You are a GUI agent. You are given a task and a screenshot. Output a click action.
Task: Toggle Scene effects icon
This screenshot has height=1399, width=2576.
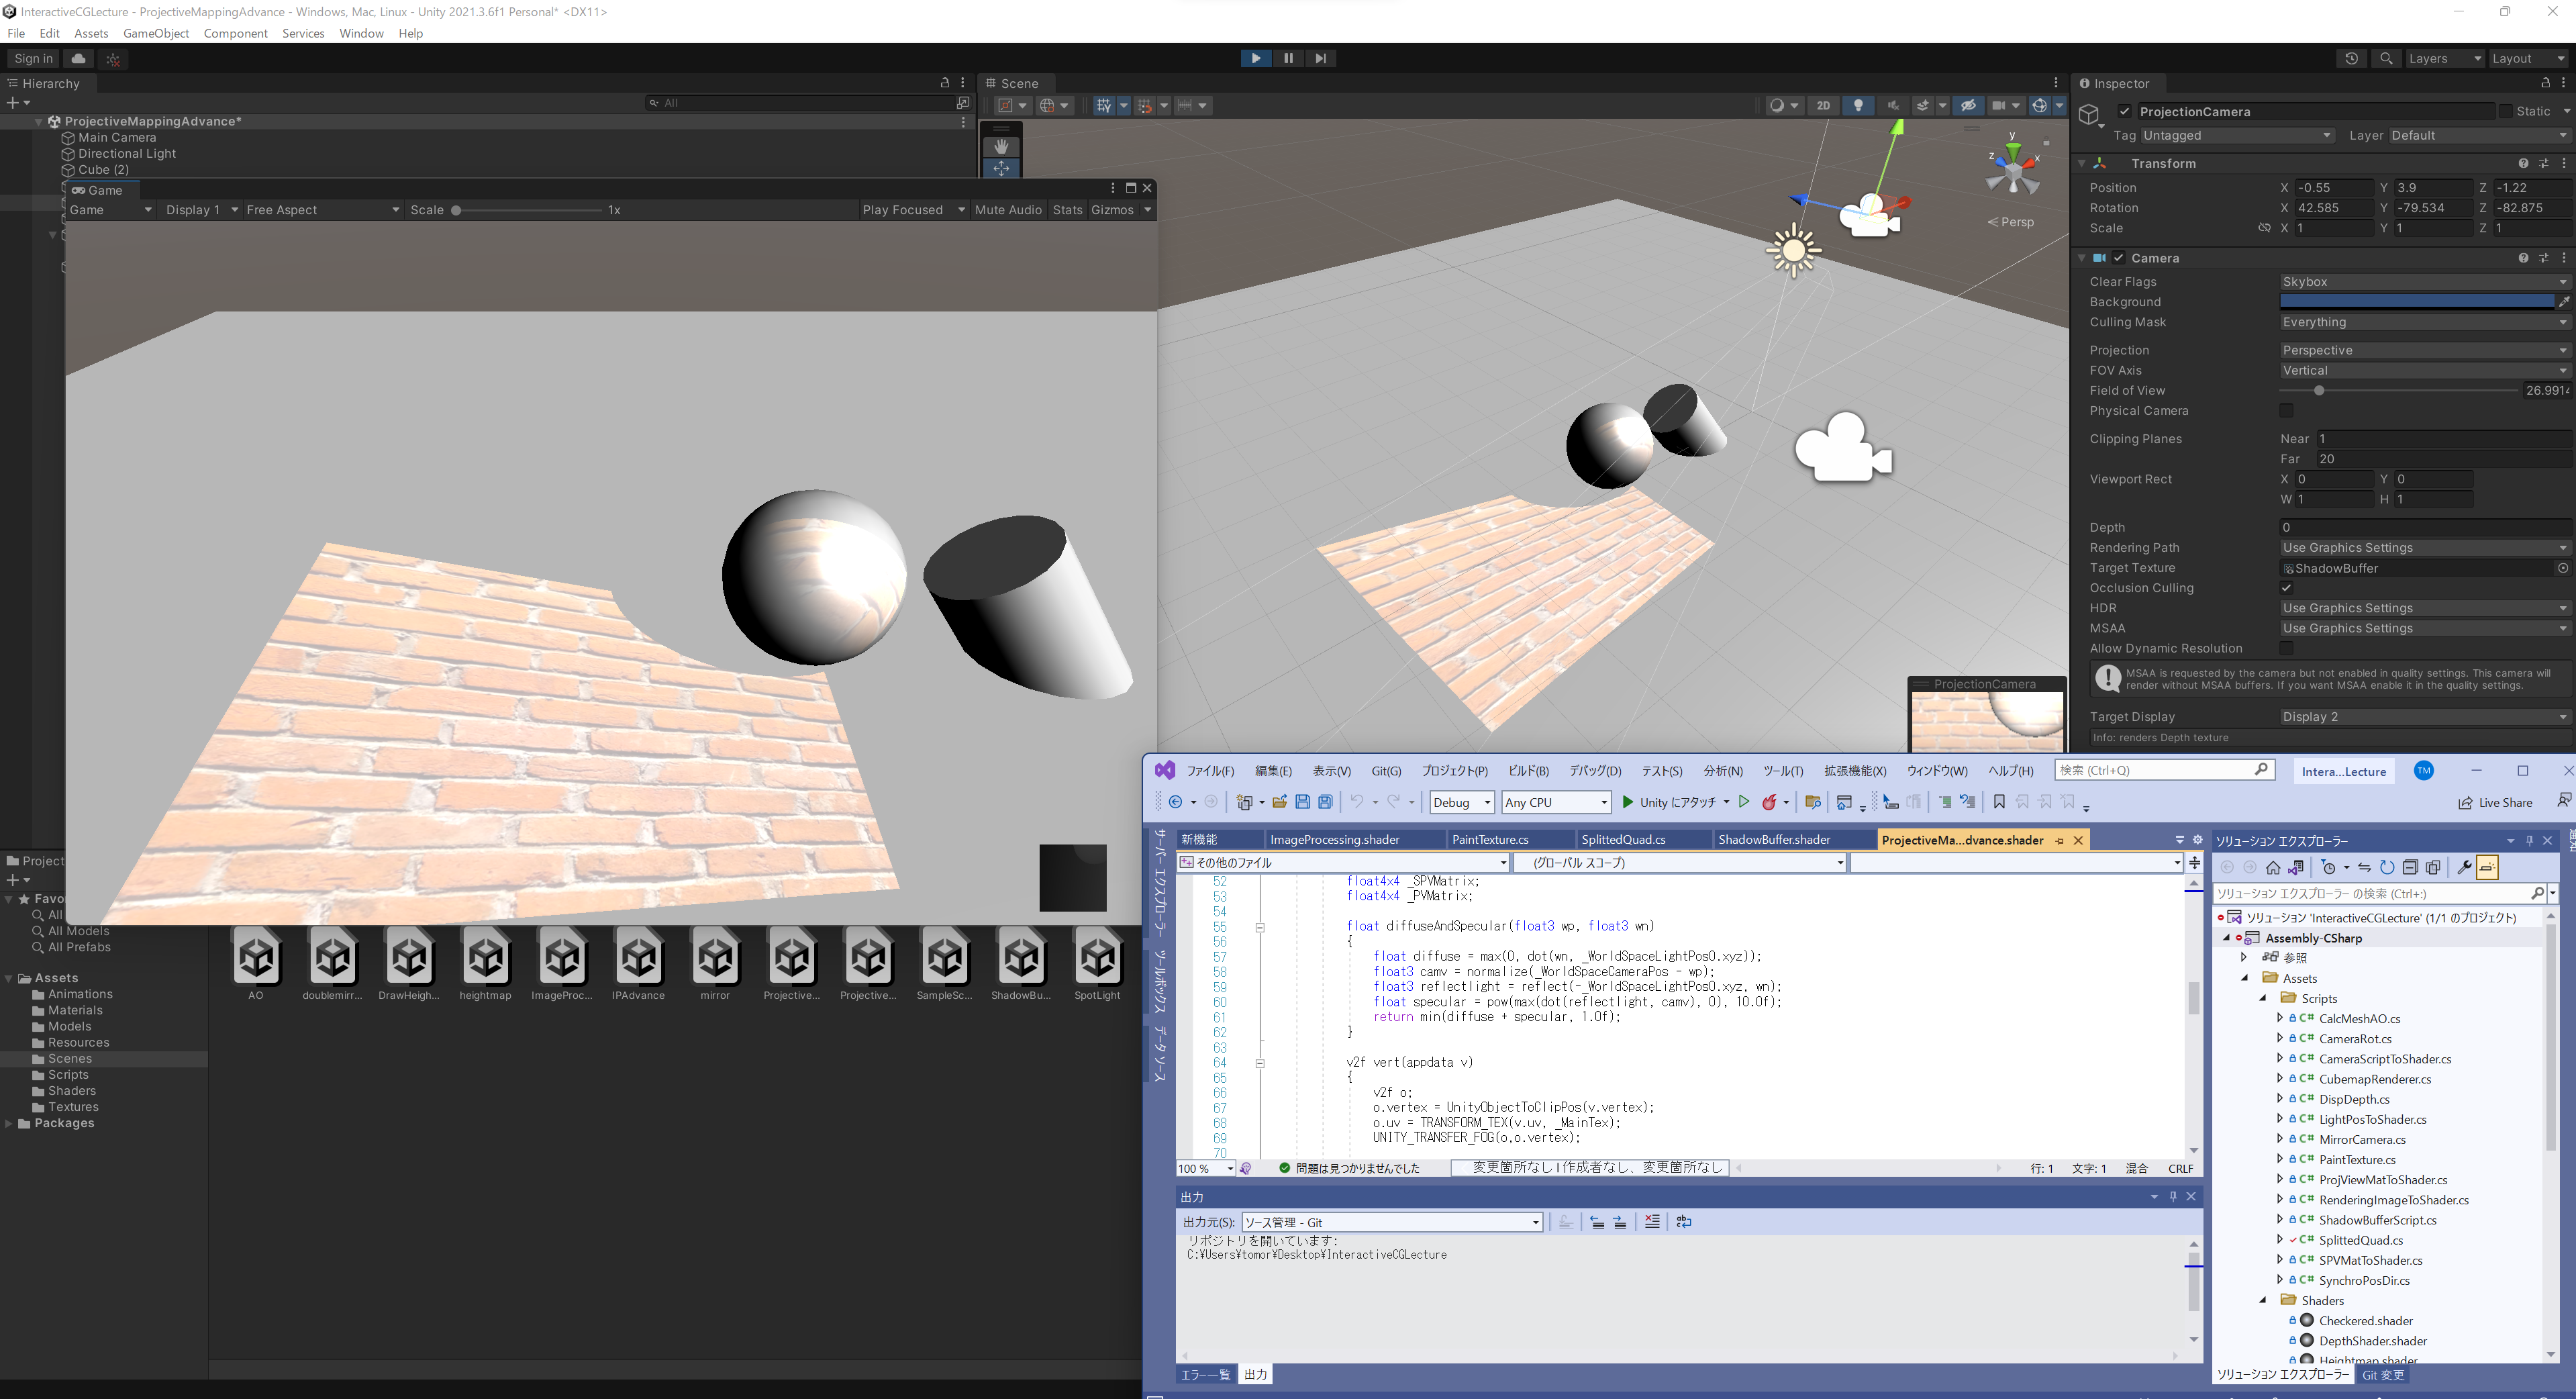pos(1923,105)
